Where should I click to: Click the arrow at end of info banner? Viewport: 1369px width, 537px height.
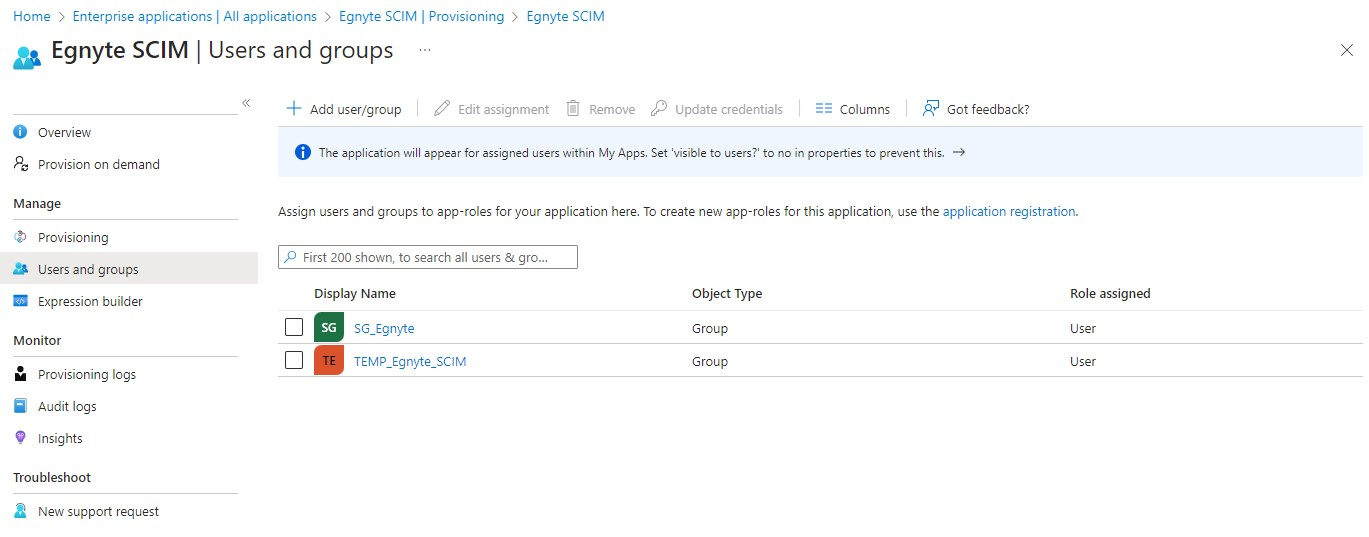coord(958,153)
